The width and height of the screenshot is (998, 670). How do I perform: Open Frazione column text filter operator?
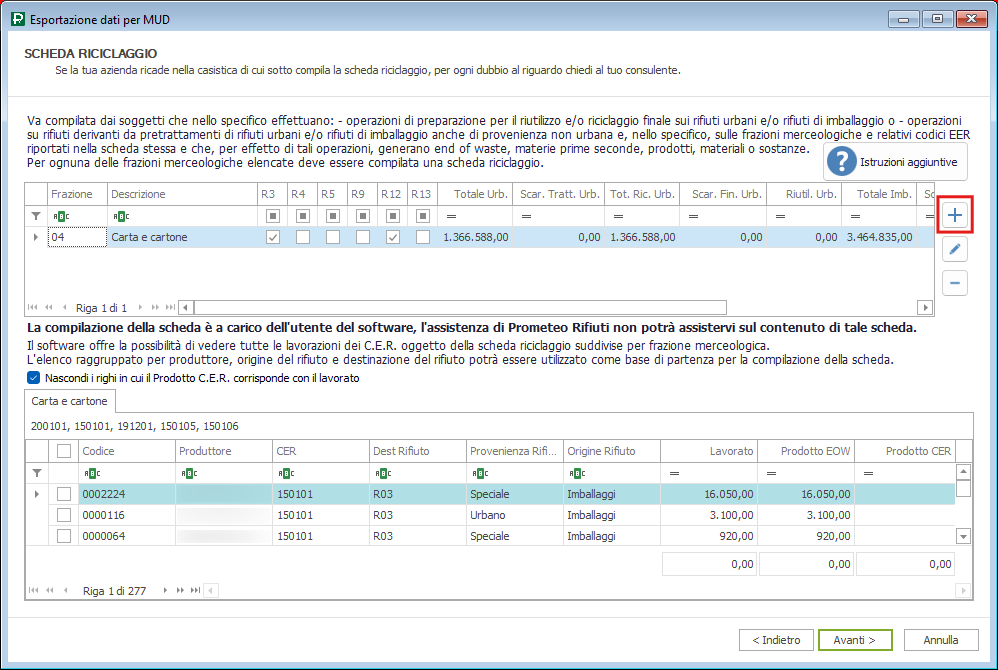[x=60, y=216]
